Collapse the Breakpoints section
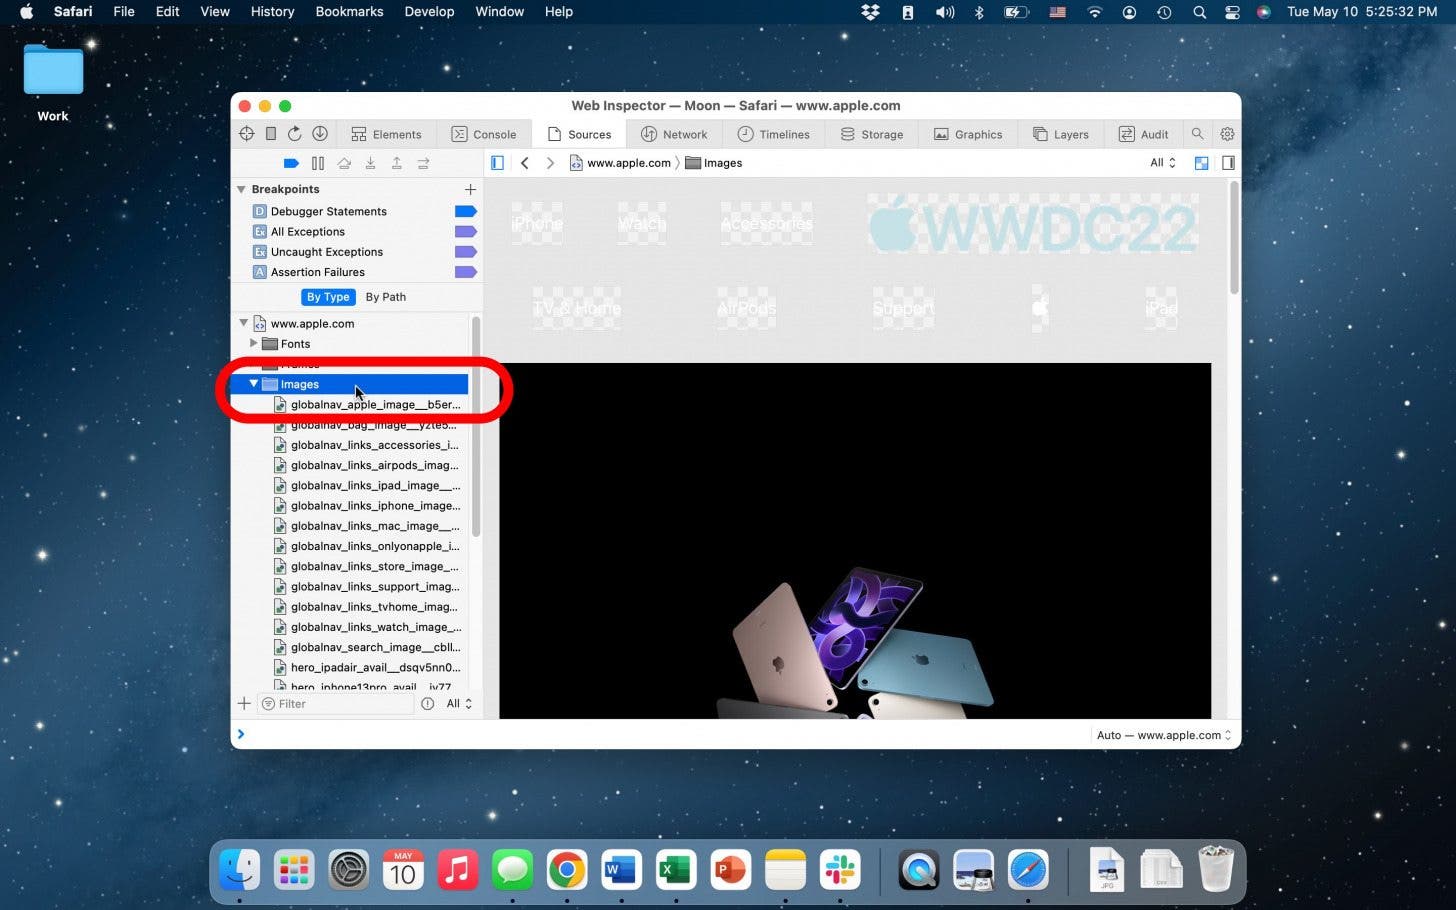Viewport: 1456px width, 910px height. pyautogui.click(x=241, y=189)
